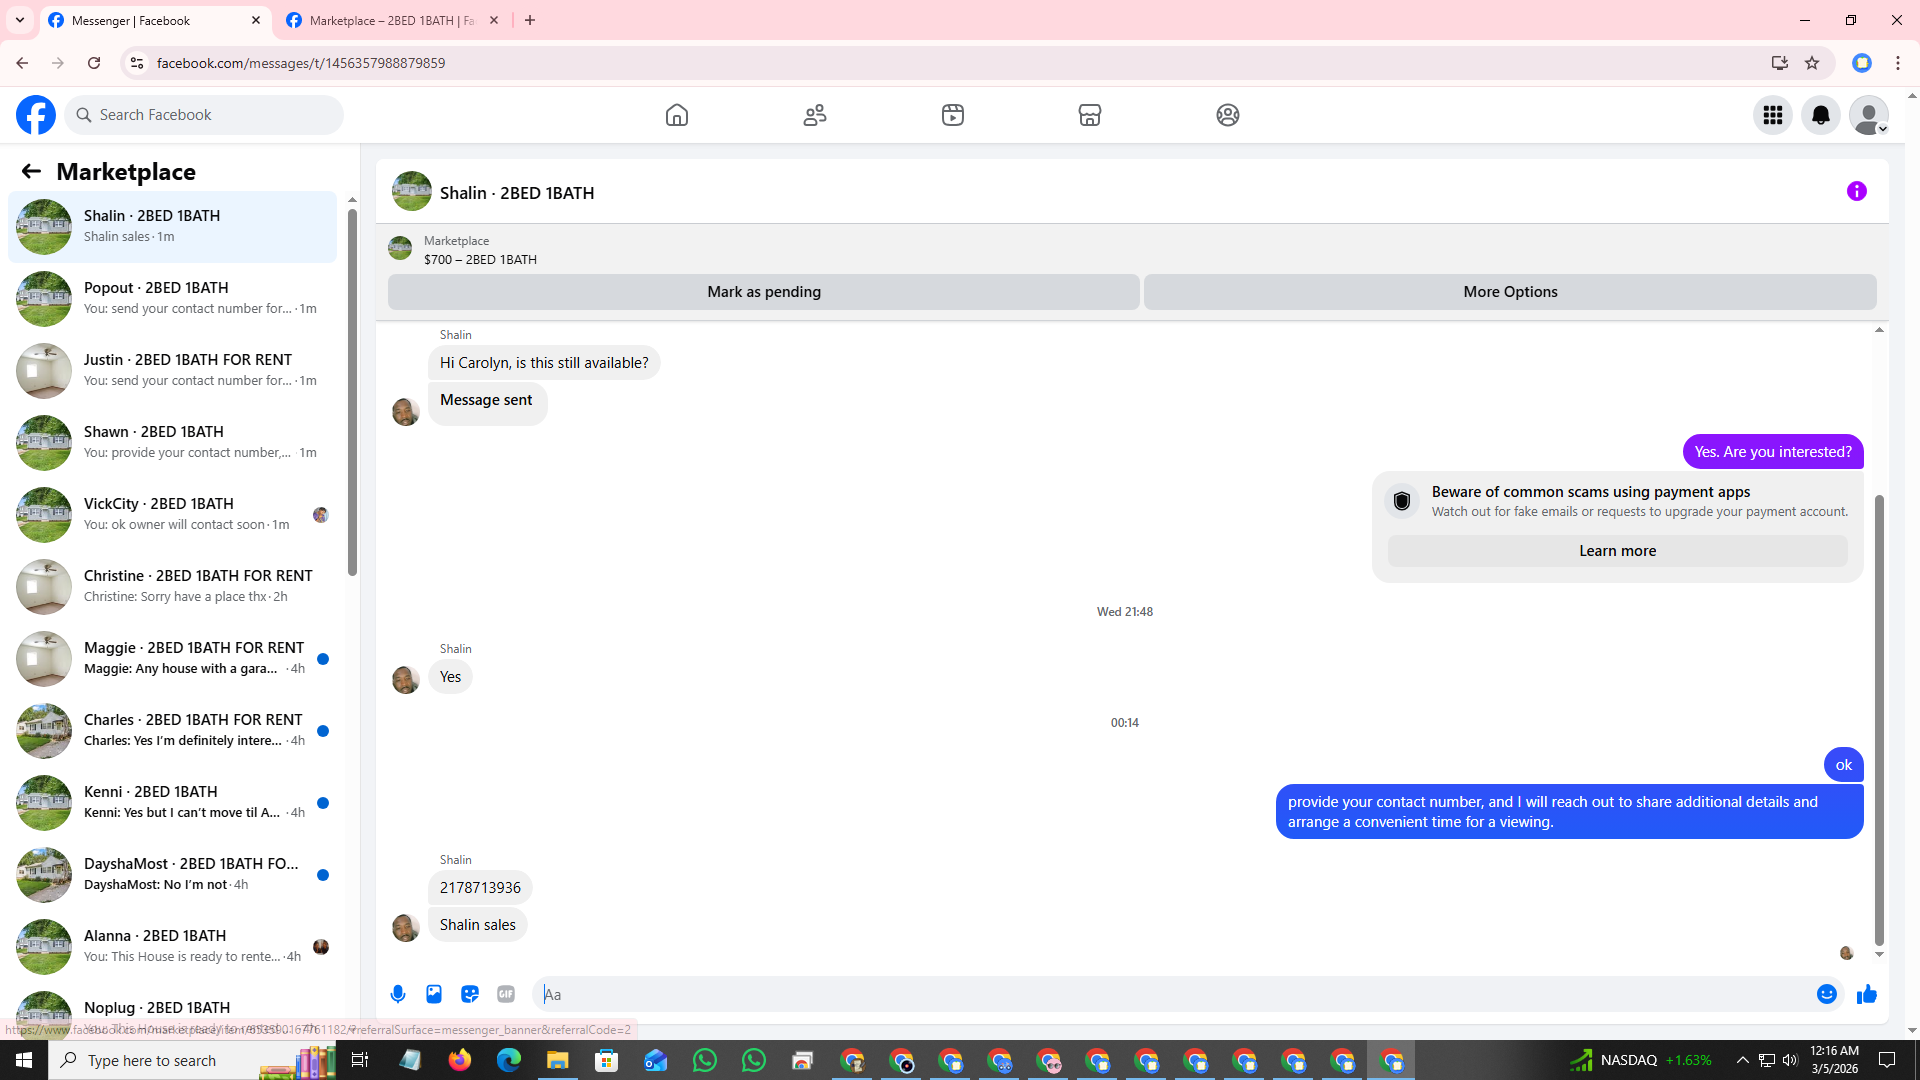Image resolution: width=1920 pixels, height=1080 pixels.
Task: Open the emoji picker
Action: click(1827, 994)
